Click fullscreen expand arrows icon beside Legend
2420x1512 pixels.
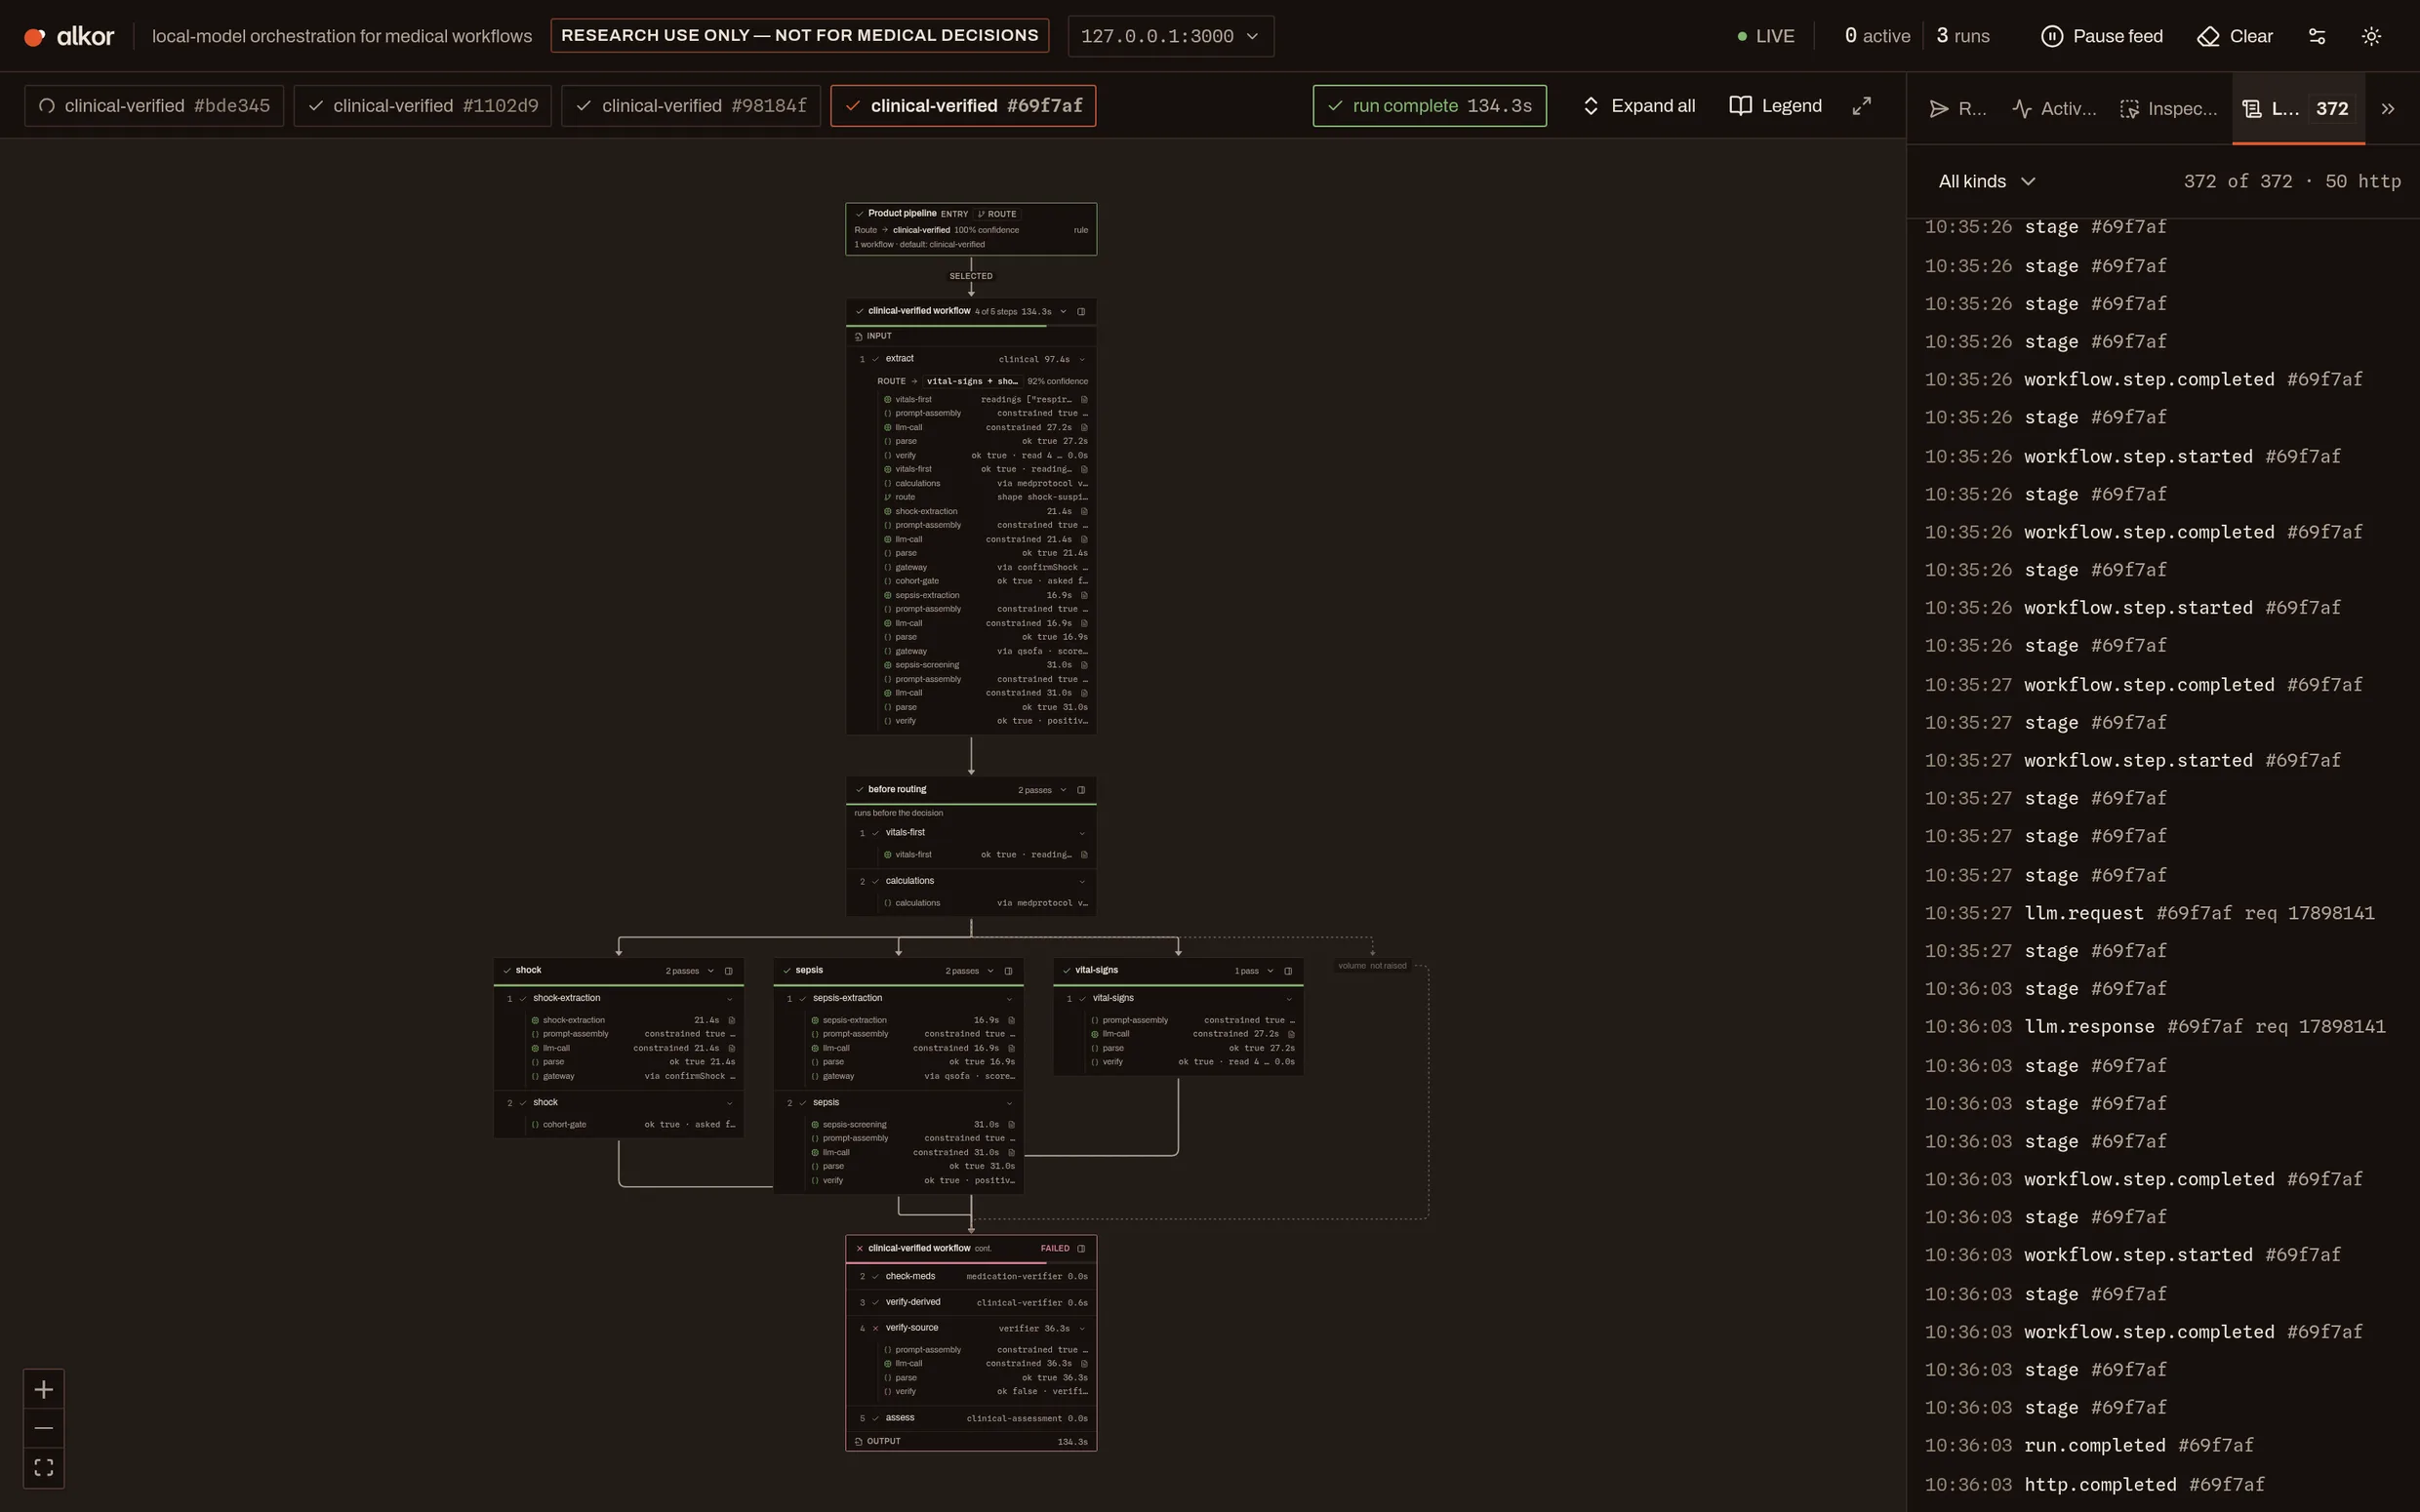[1861, 106]
